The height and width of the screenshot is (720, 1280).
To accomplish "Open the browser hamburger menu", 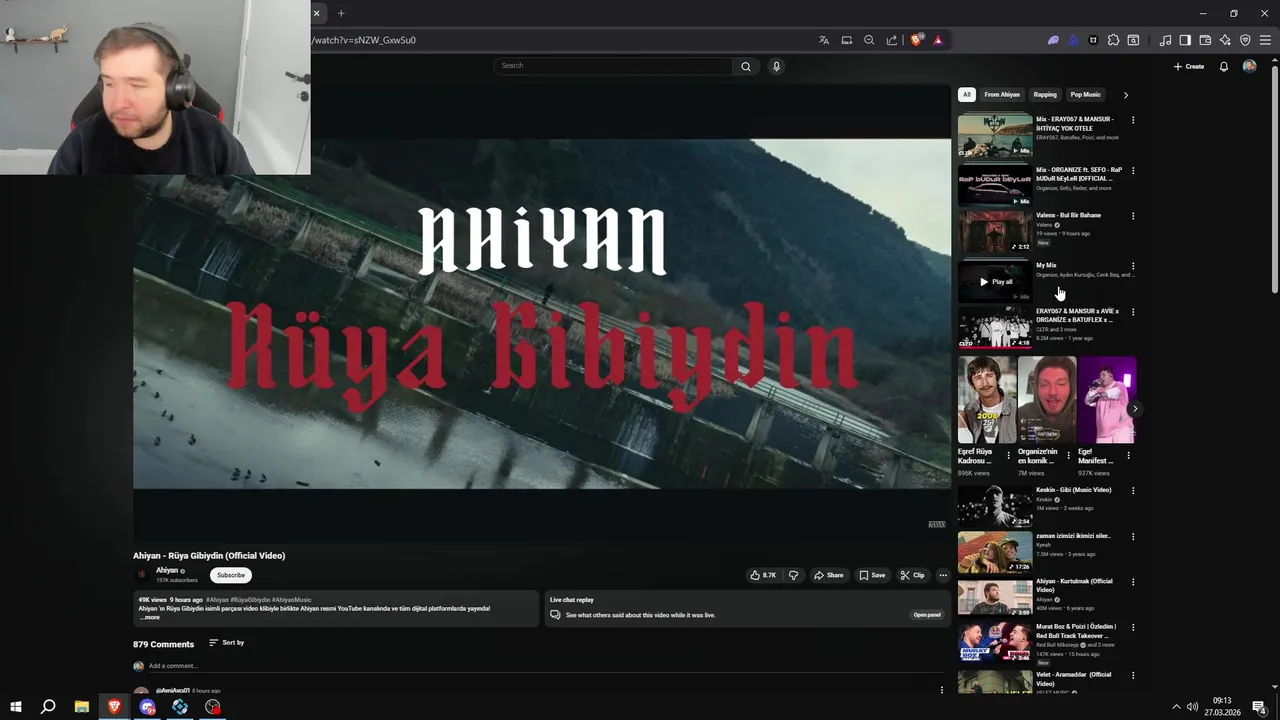I will (1265, 40).
